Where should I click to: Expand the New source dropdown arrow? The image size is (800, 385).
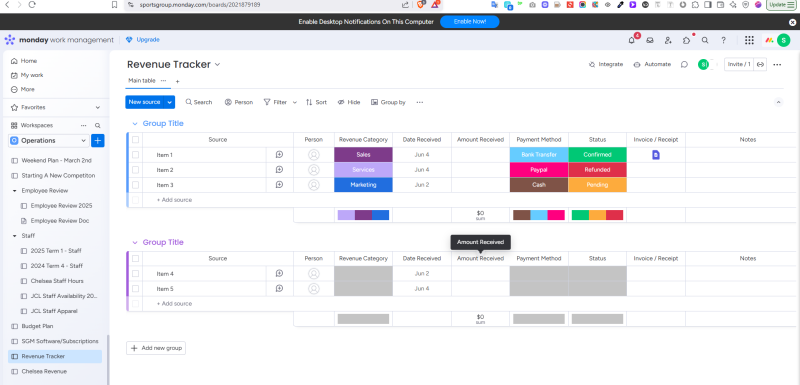[170, 102]
